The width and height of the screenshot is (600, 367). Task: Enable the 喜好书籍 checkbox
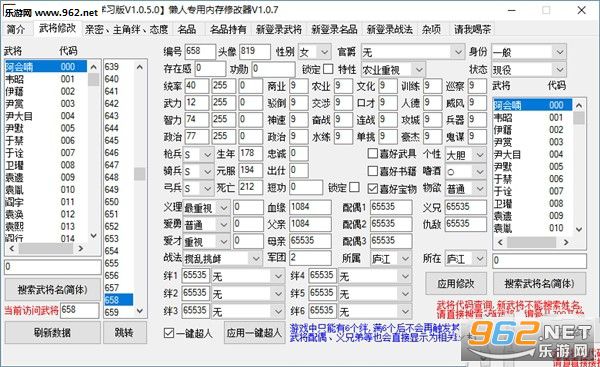pos(372,171)
